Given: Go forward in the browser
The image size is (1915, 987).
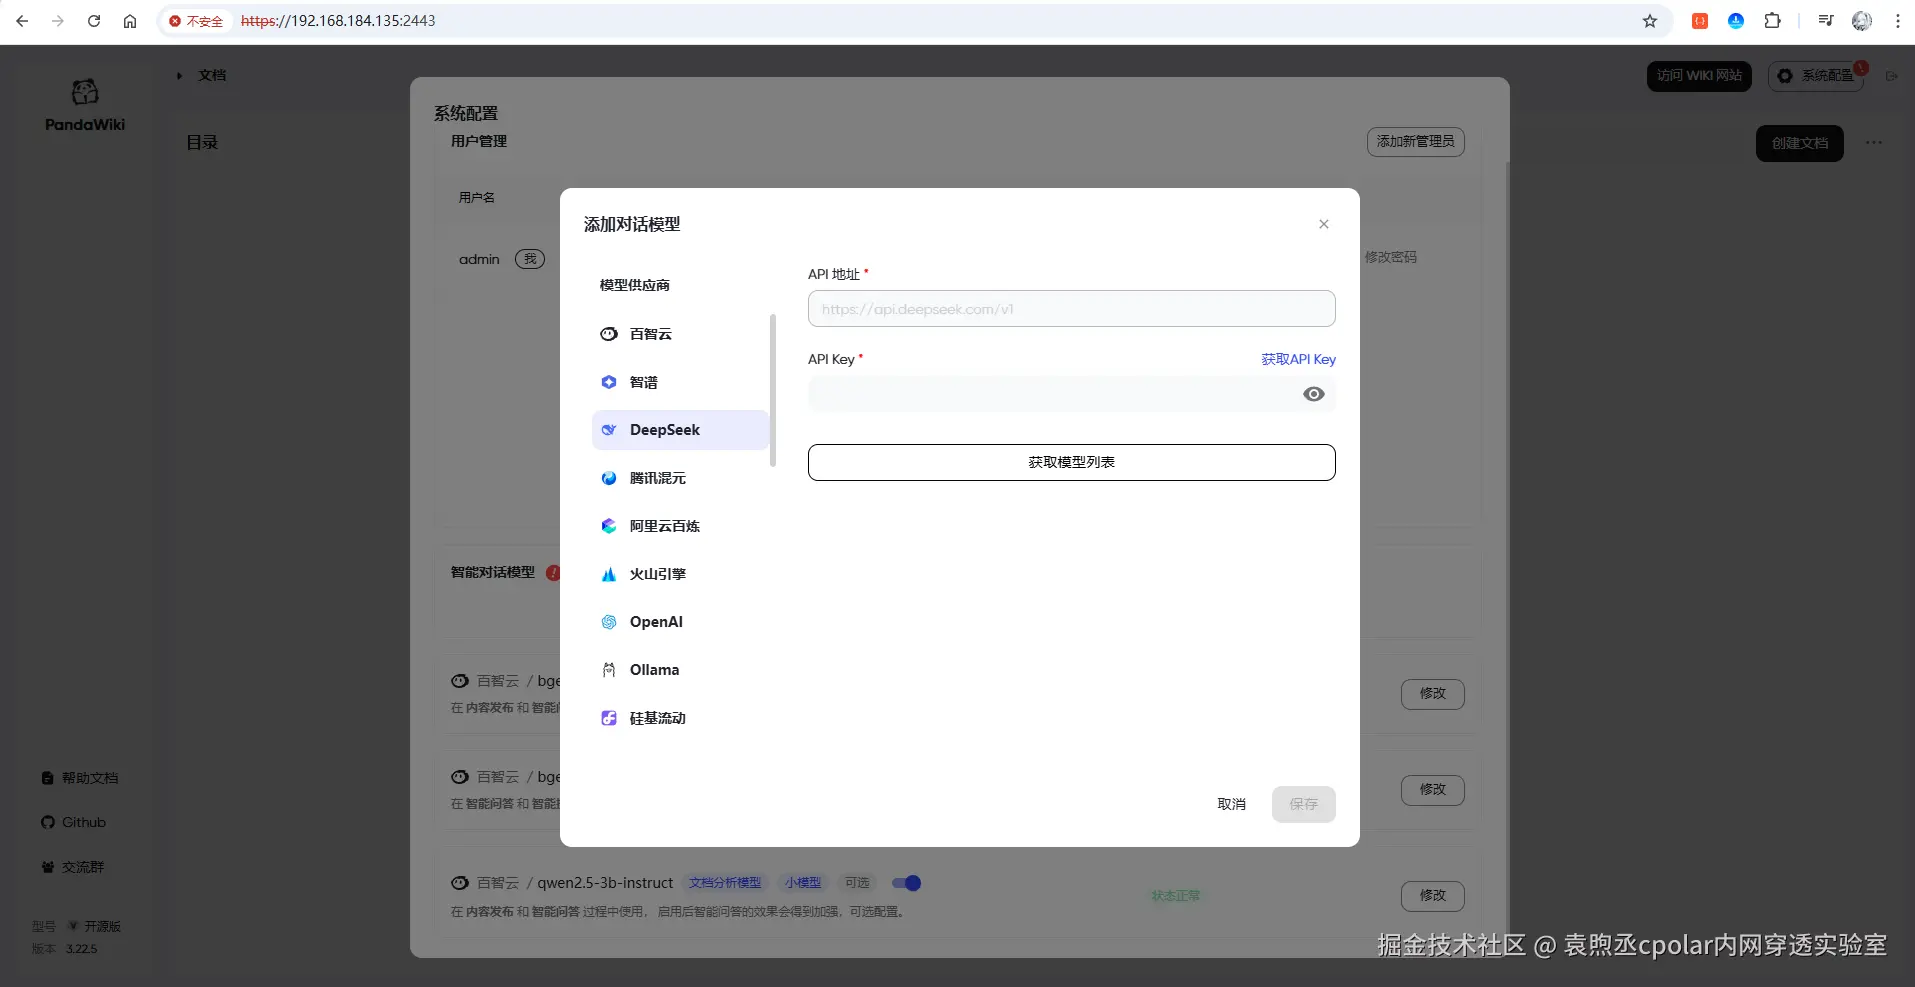Looking at the screenshot, I should 58,21.
